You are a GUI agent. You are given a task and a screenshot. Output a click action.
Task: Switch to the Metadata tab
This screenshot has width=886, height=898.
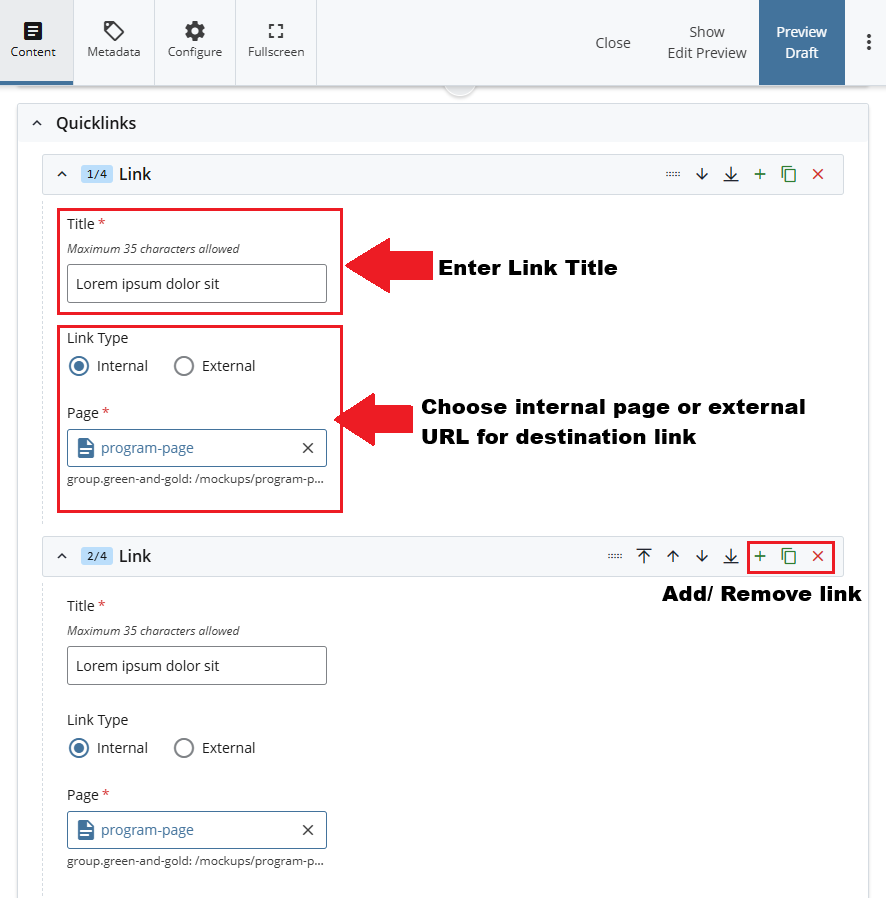point(114,41)
